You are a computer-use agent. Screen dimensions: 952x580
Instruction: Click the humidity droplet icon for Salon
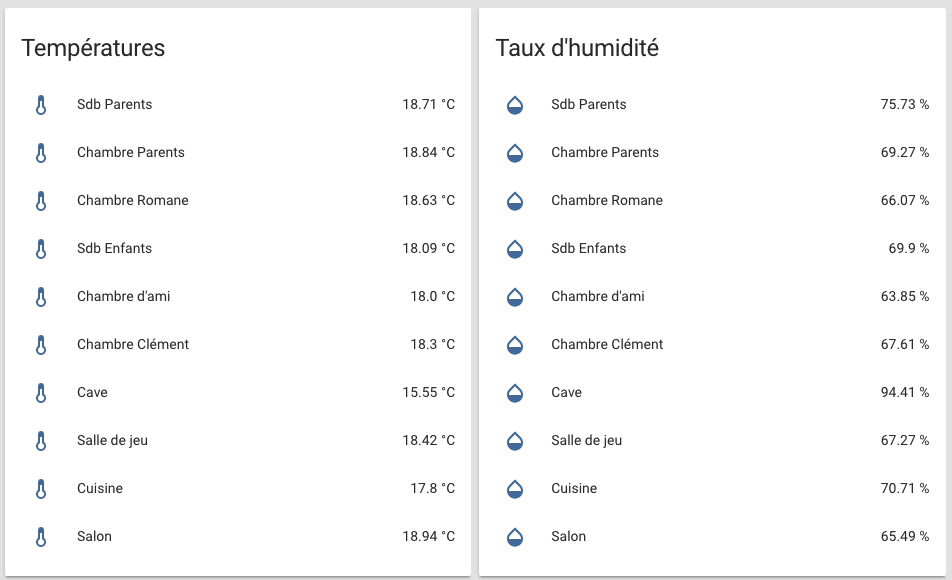tap(515, 537)
